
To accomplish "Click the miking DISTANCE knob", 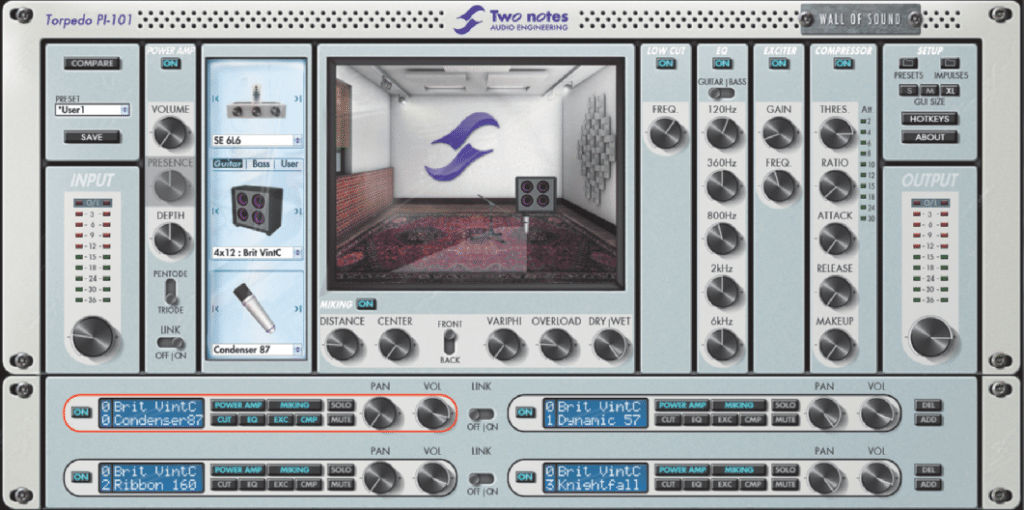I will click(342, 345).
